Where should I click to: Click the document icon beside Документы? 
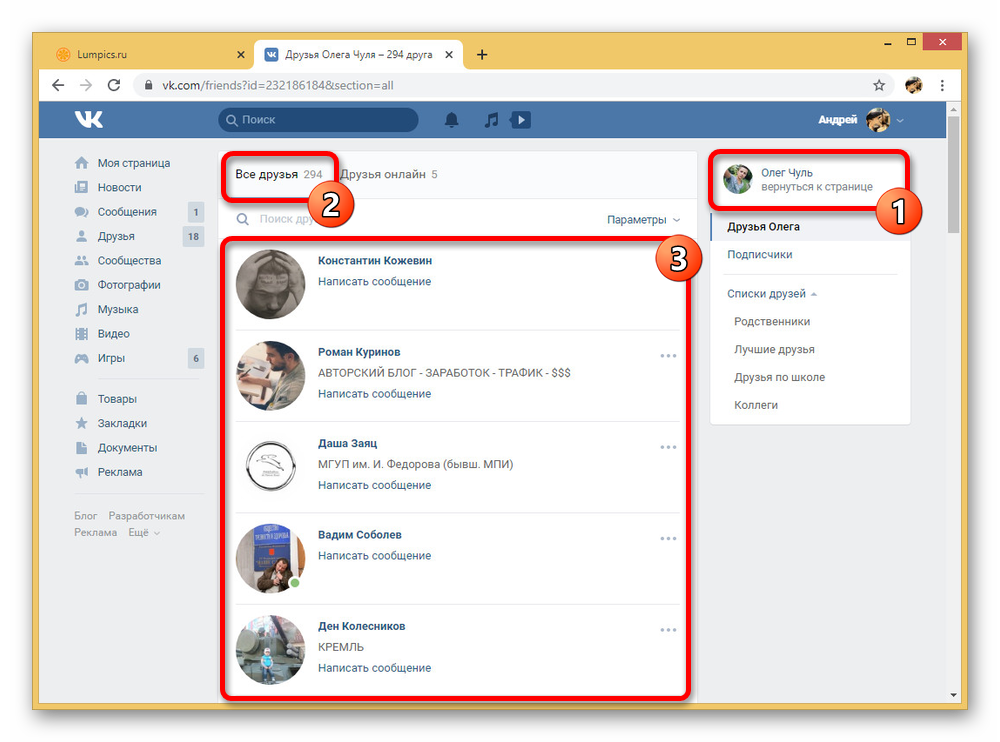point(82,447)
